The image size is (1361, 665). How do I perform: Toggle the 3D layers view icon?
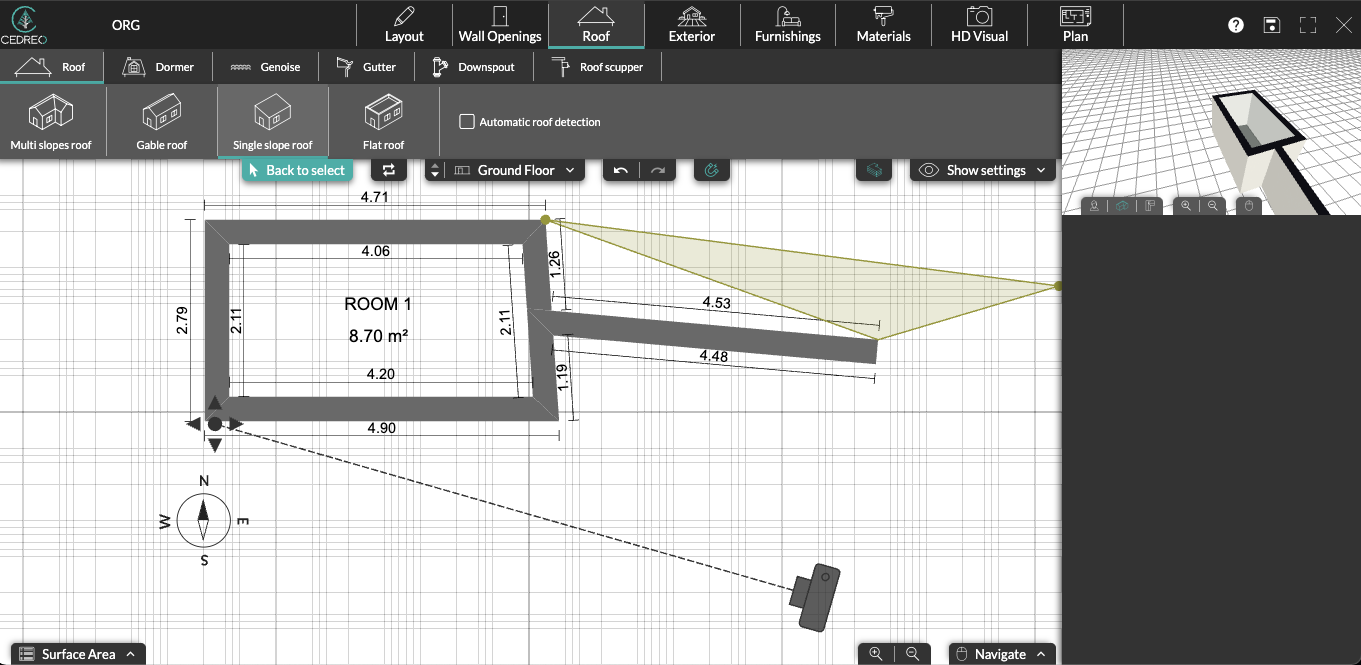874,170
